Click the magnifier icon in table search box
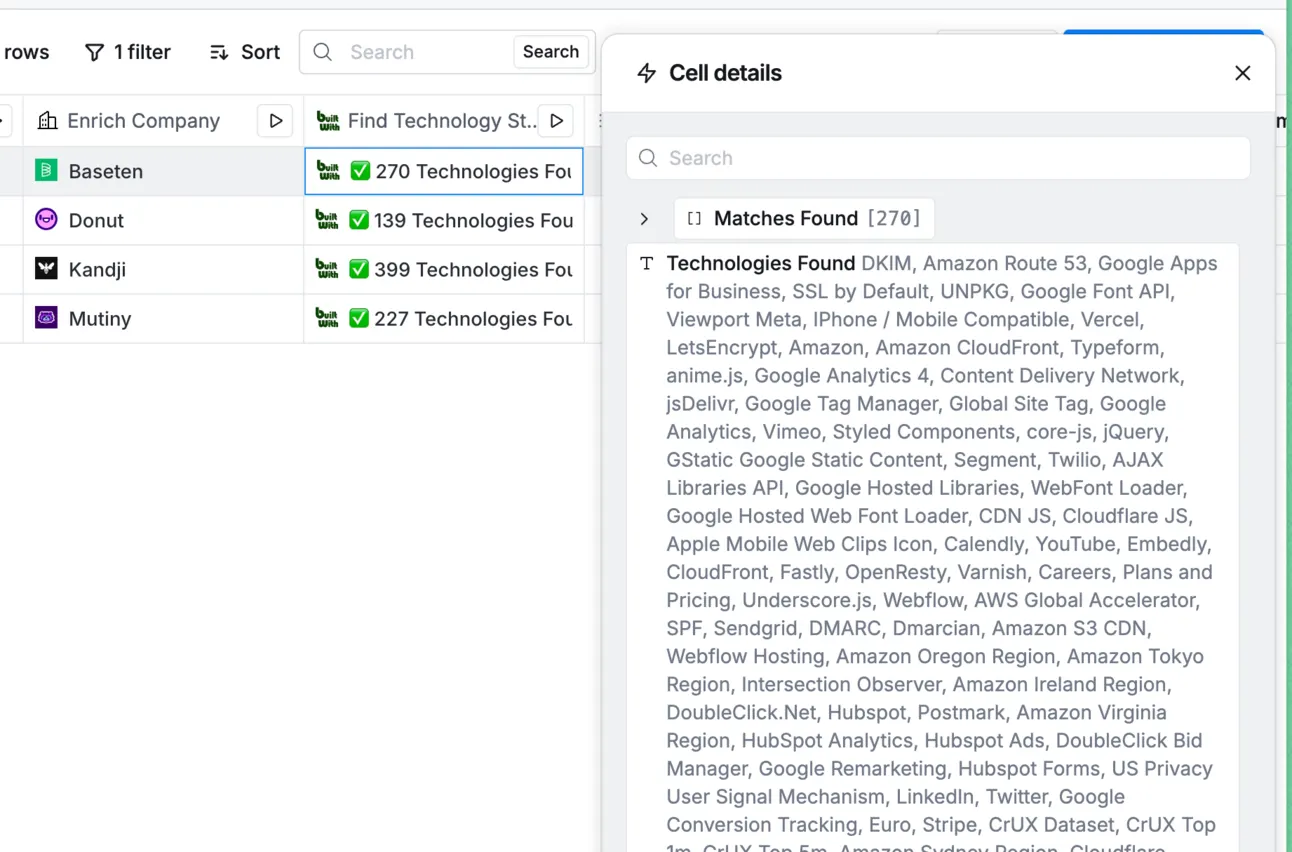This screenshot has width=1292, height=852. click(x=322, y=52)
